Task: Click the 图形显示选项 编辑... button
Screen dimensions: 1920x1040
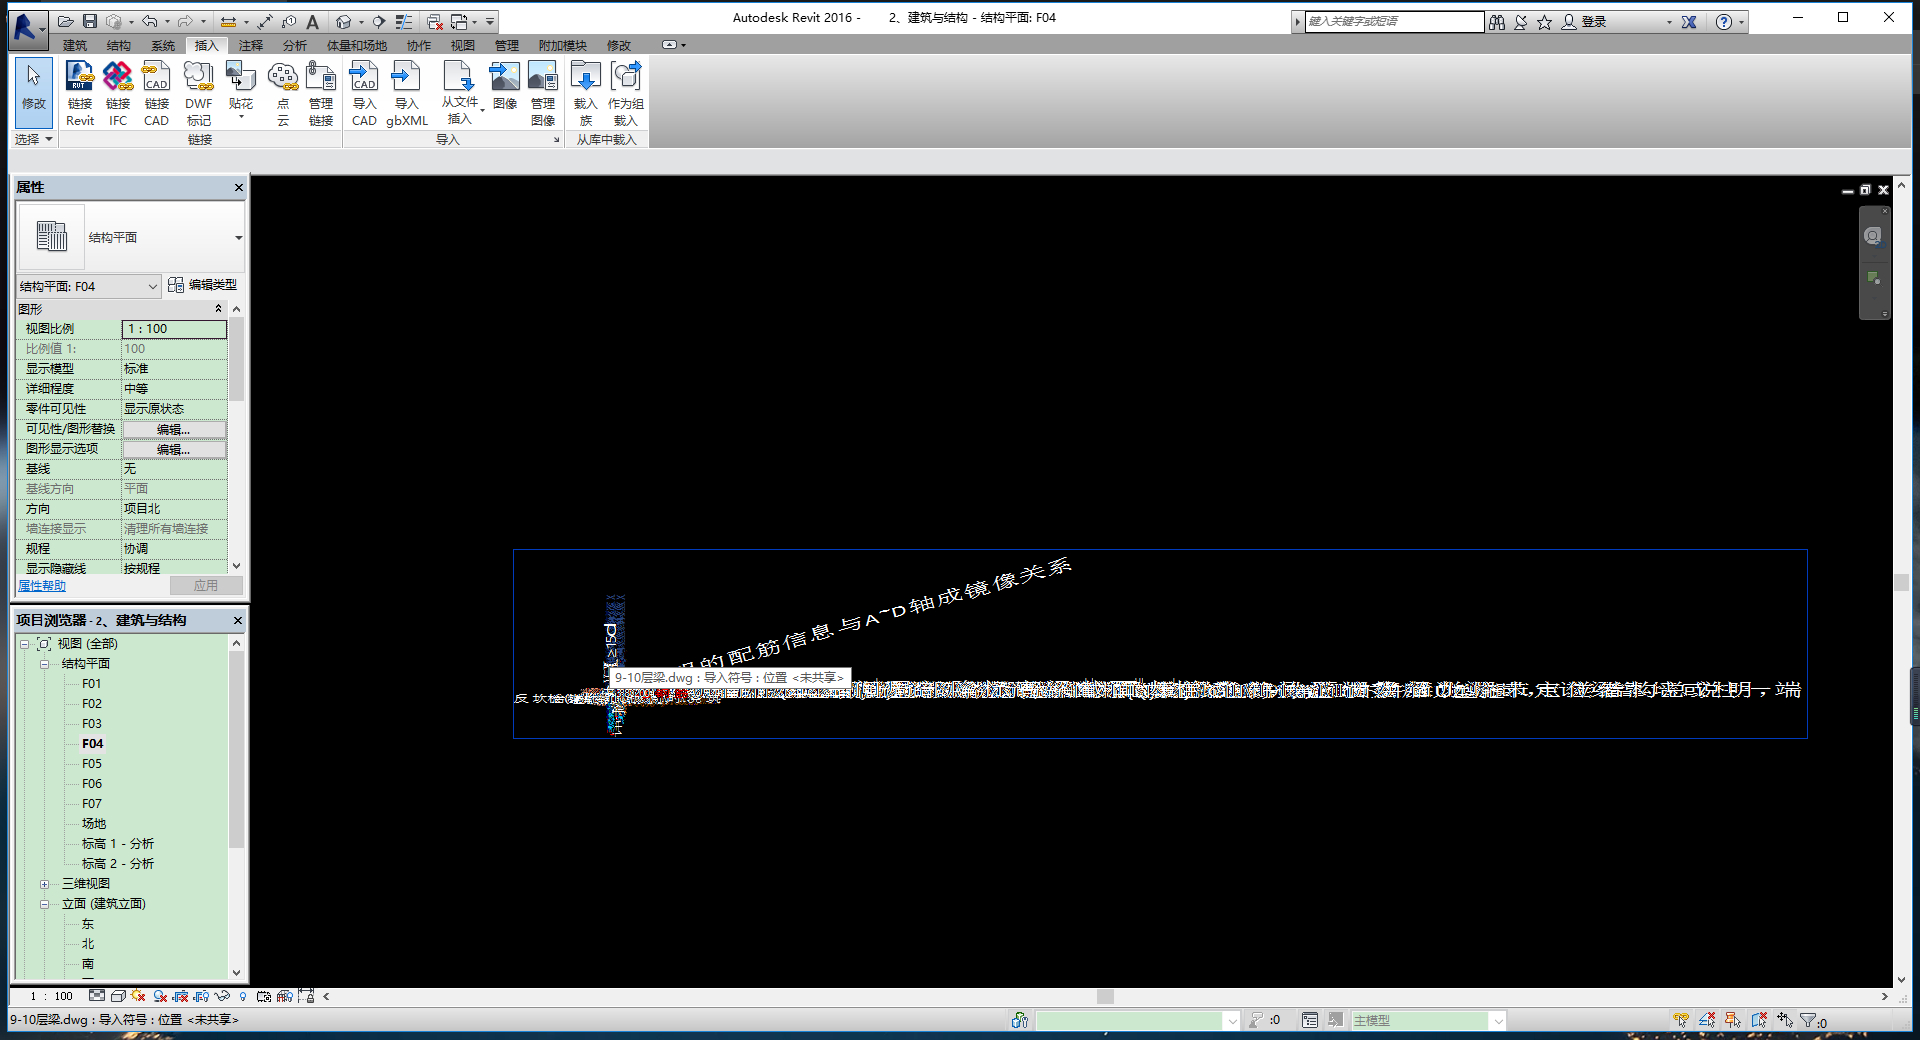Action: click(x=174, y=449)
